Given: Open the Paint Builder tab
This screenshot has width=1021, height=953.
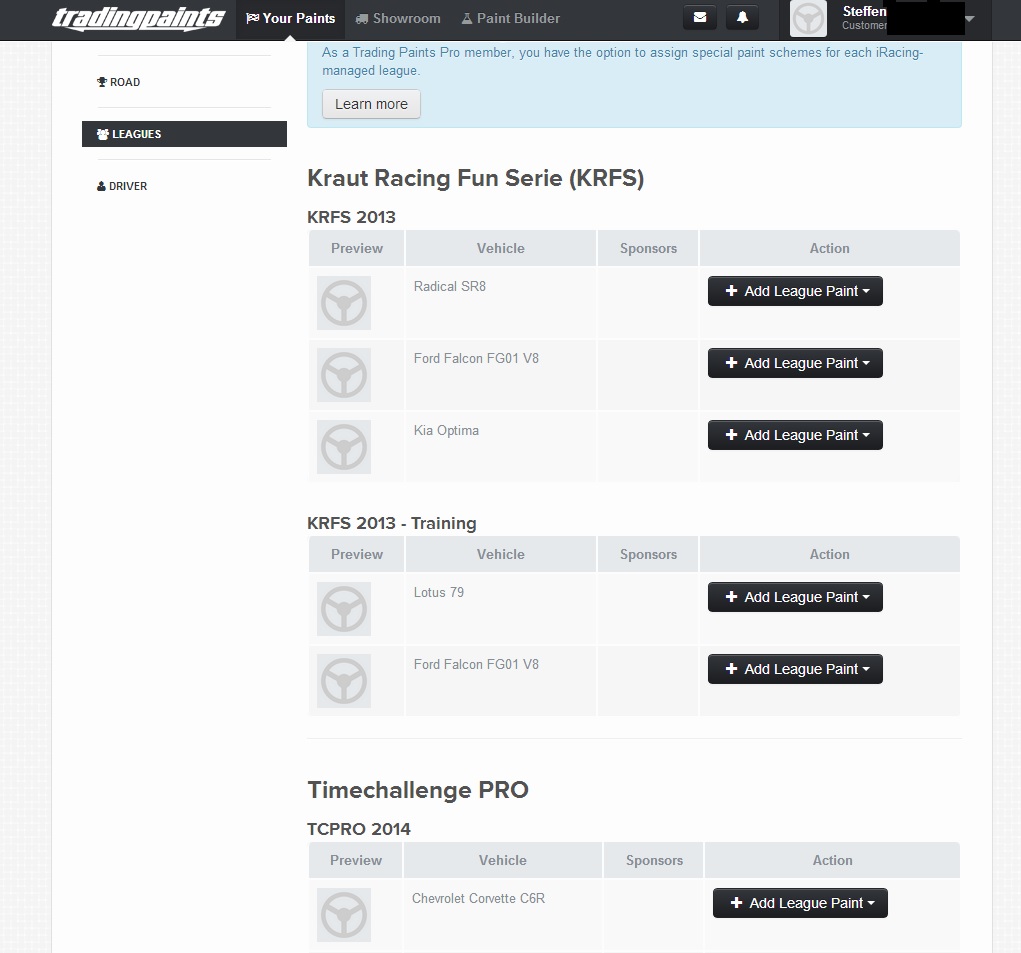Looking at the screenshot, I should coord(511,19).
